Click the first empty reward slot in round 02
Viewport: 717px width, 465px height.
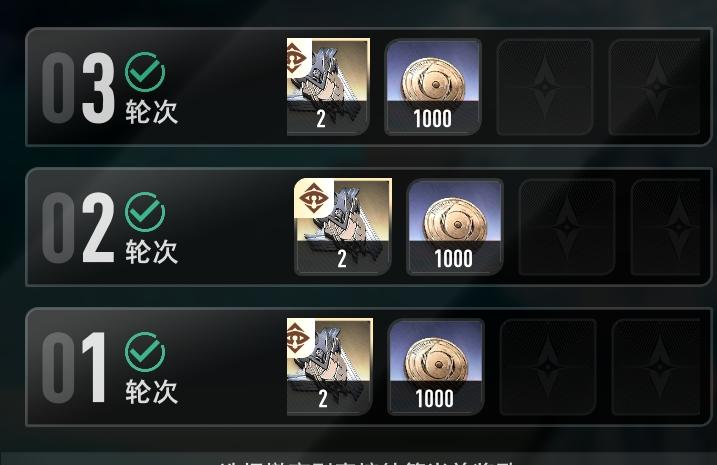(567, 227)
